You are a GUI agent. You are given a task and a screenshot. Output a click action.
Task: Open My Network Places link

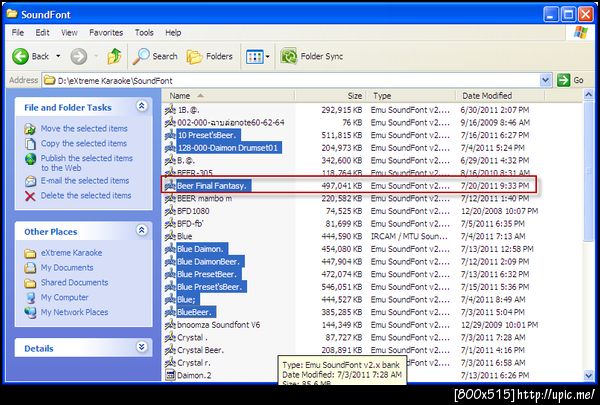[75, 312]
